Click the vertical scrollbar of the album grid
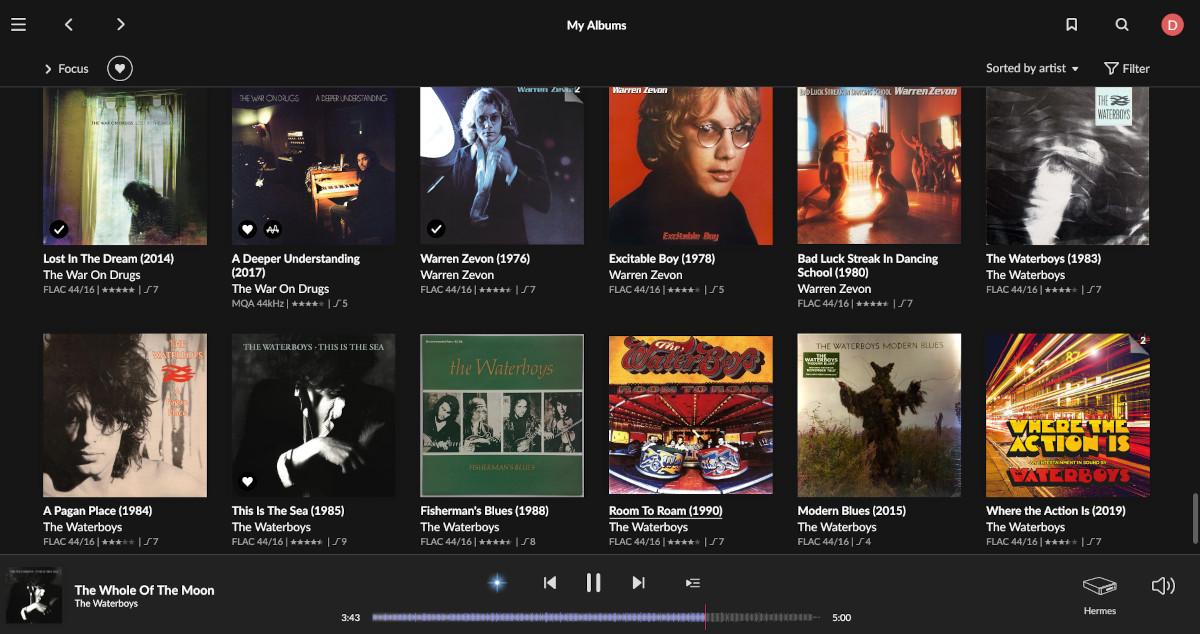Viewport: 1200px width, 634px height. tap(1193, 517)
